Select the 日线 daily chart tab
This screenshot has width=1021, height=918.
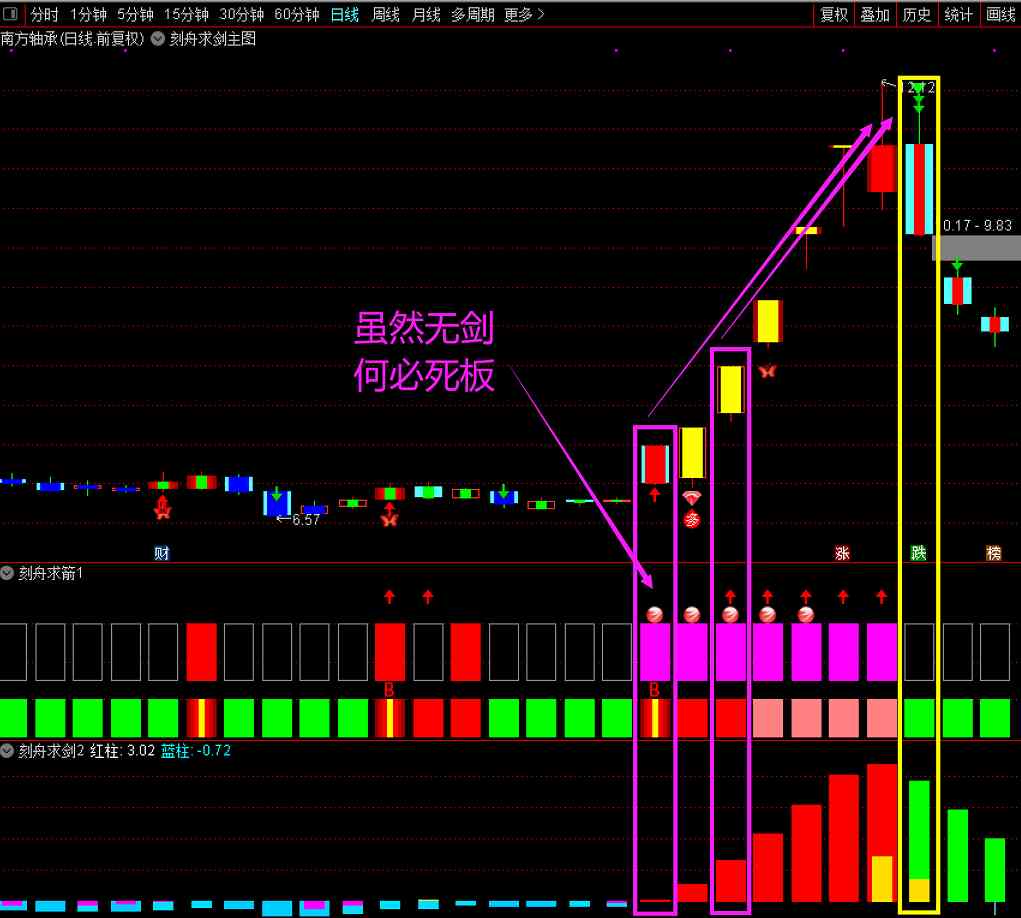[x=344, y=14]
